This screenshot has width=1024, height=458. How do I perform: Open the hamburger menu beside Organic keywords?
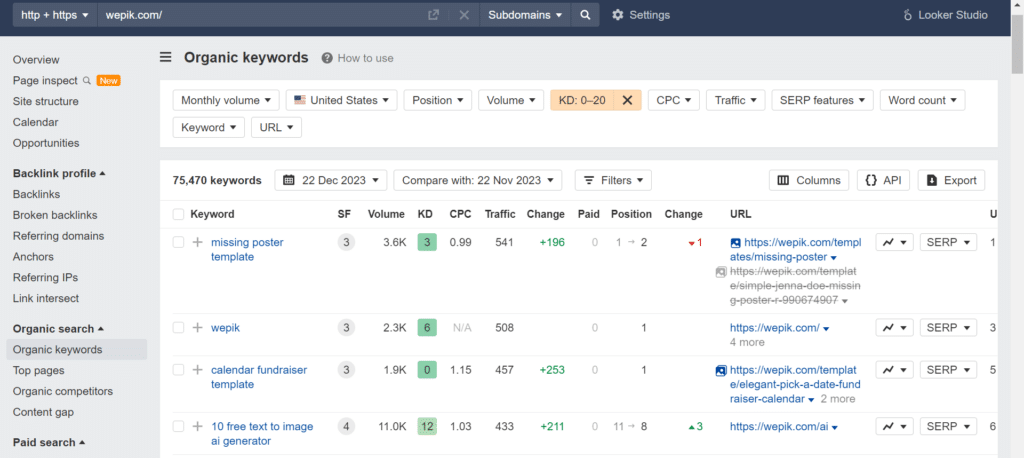click(x=166, y=57)
